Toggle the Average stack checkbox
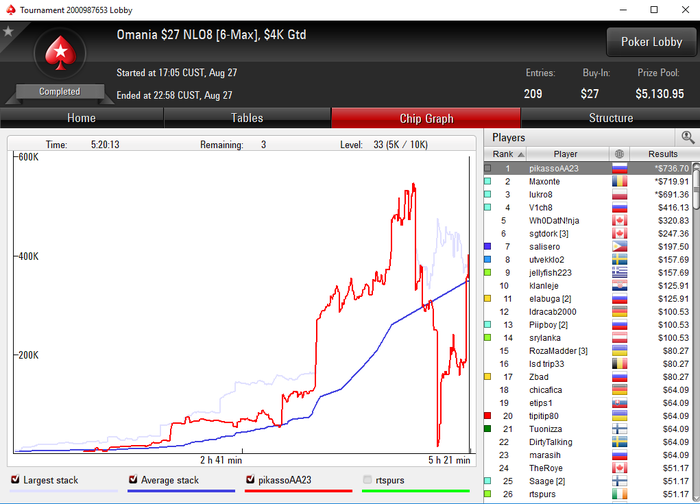700x504 pixels. click(x=133, y=479)
